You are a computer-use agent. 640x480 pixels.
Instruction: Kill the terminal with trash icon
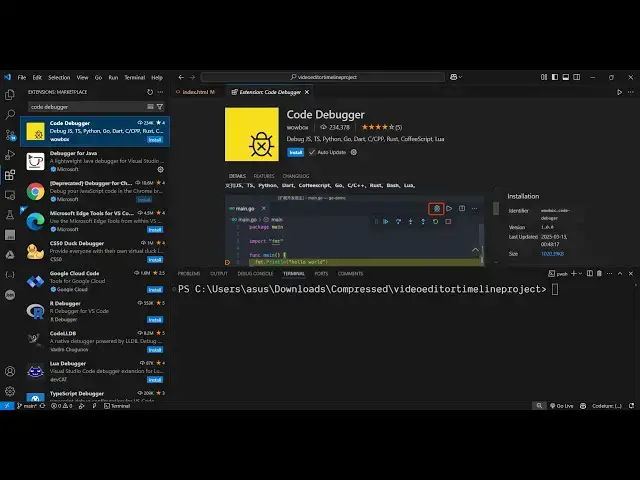pos(599,273)
